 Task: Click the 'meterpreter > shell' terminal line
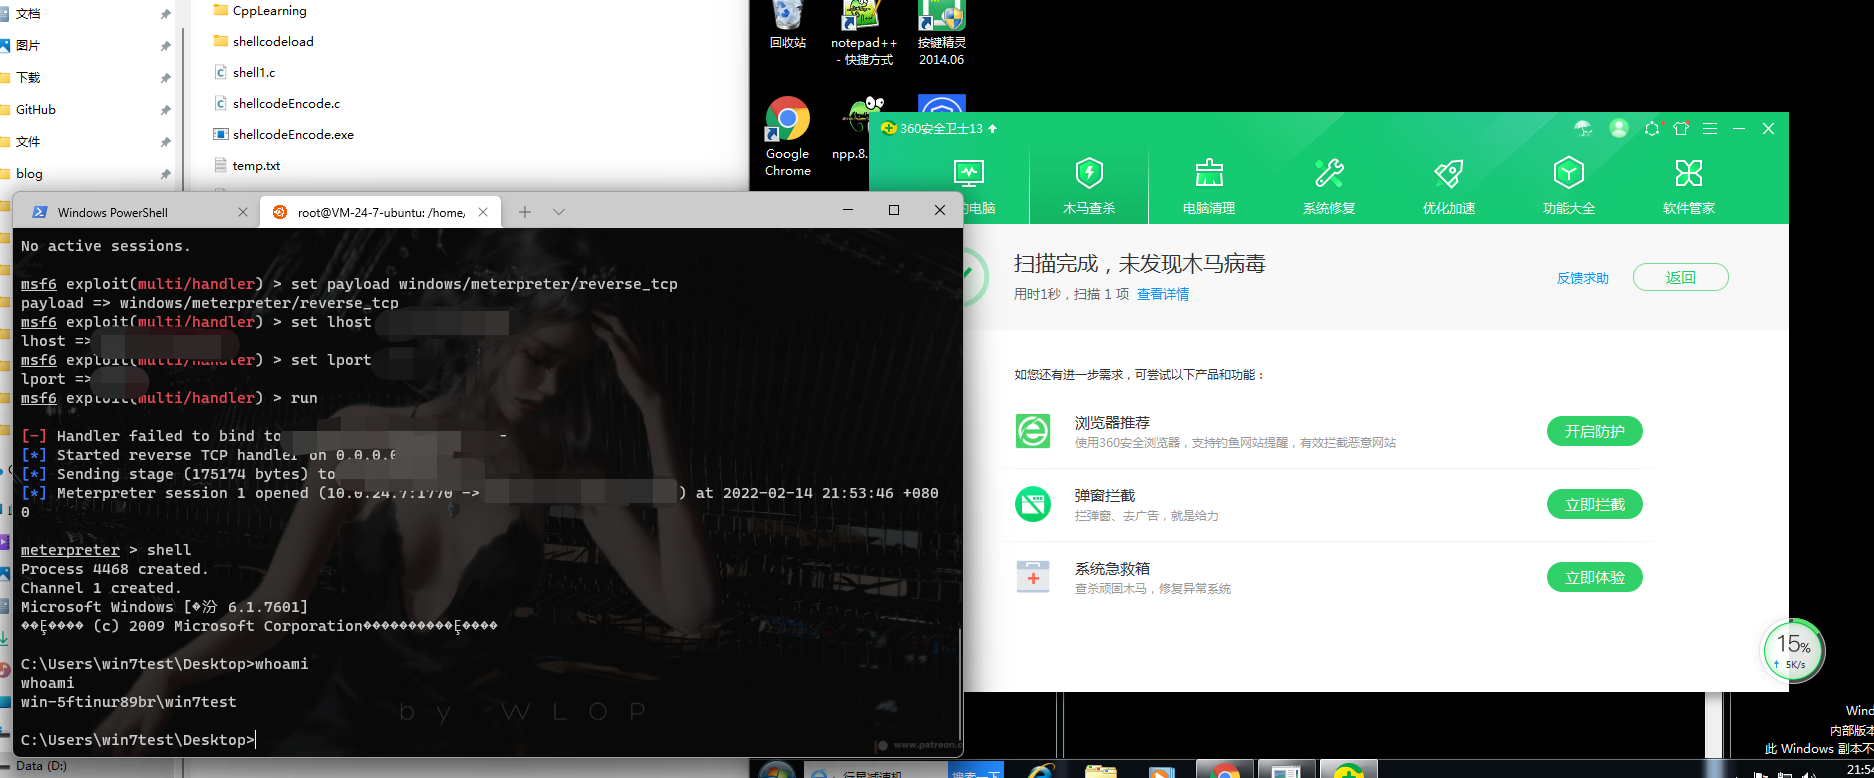[106, 550]
